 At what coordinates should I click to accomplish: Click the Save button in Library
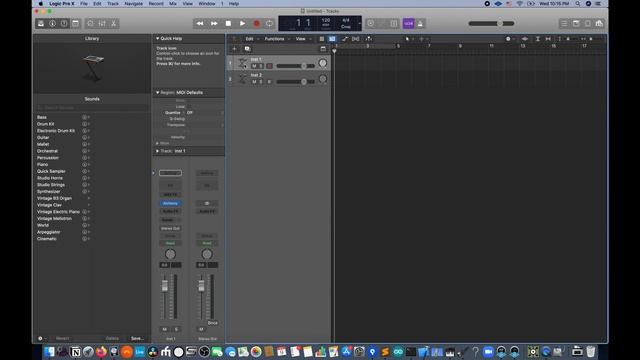[137, 338]
